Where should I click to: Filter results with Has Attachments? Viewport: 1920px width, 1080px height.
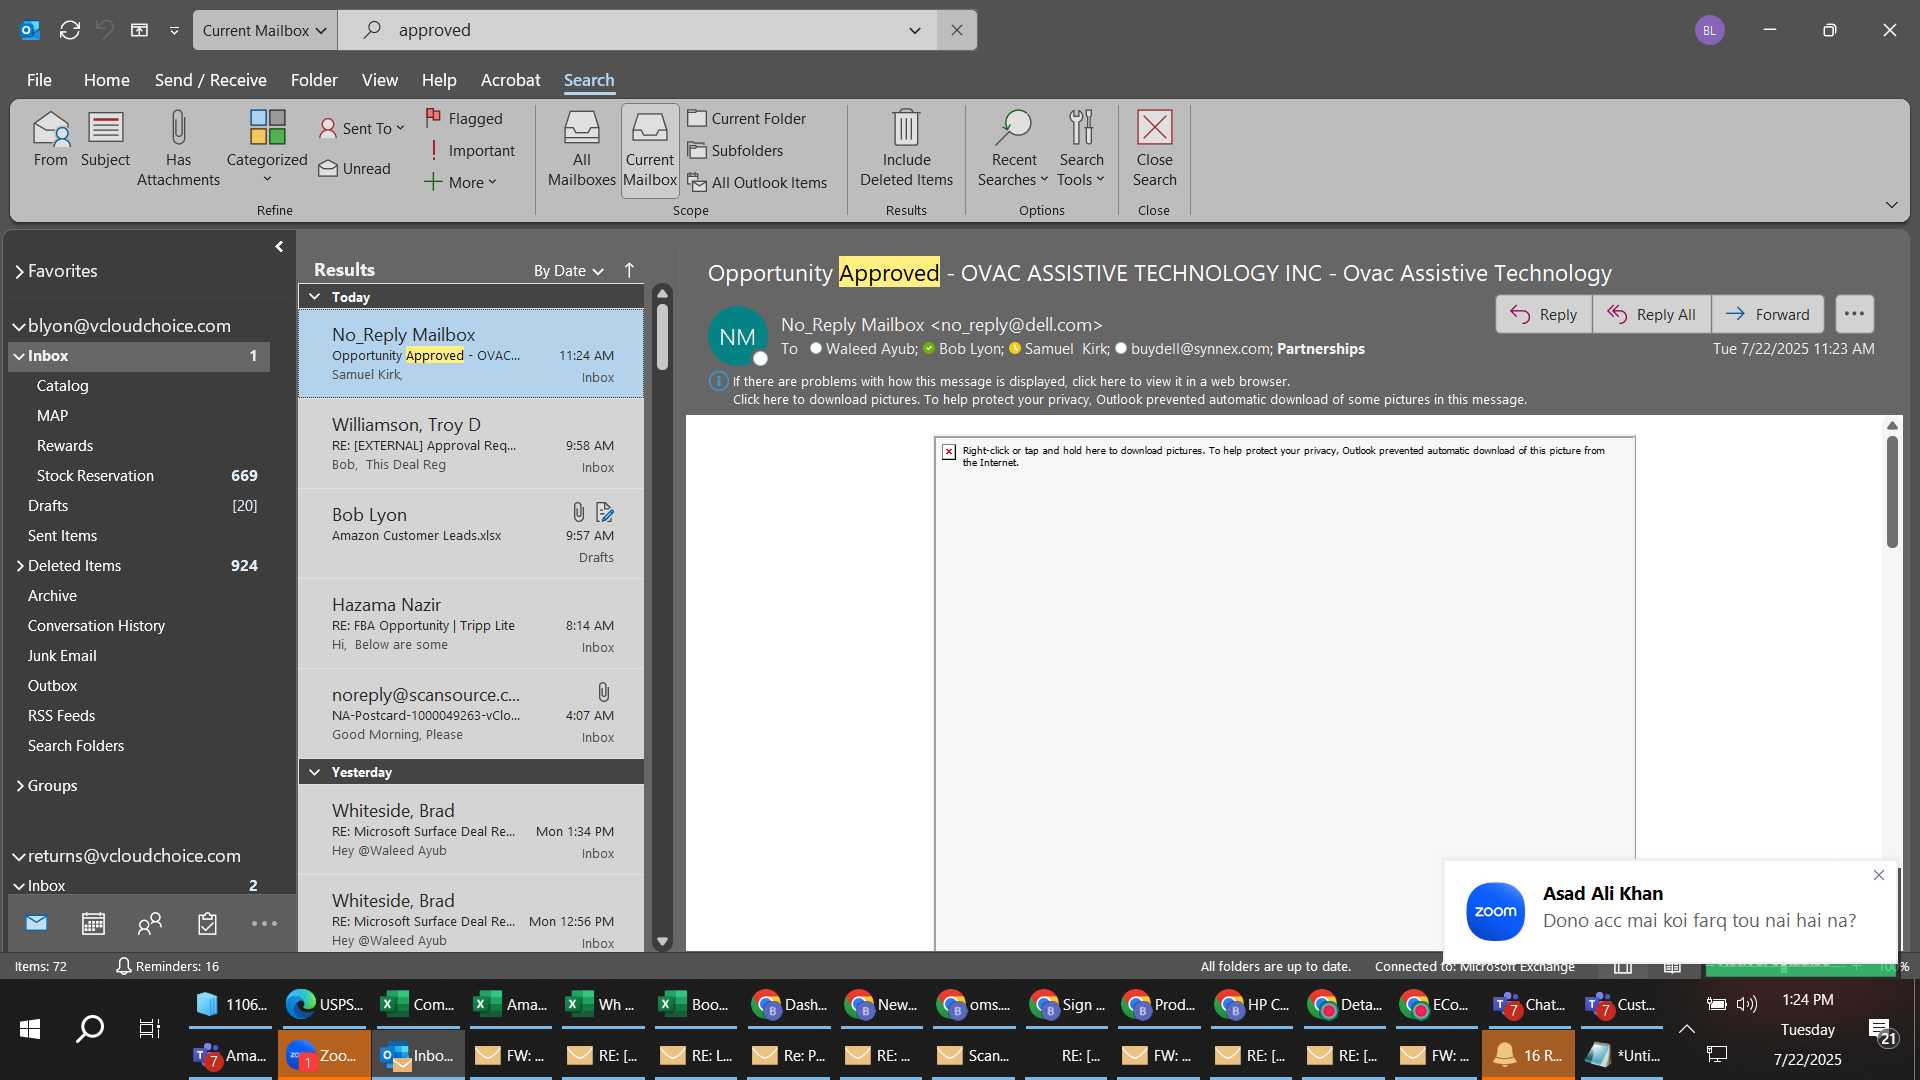(x=178, y=149)
